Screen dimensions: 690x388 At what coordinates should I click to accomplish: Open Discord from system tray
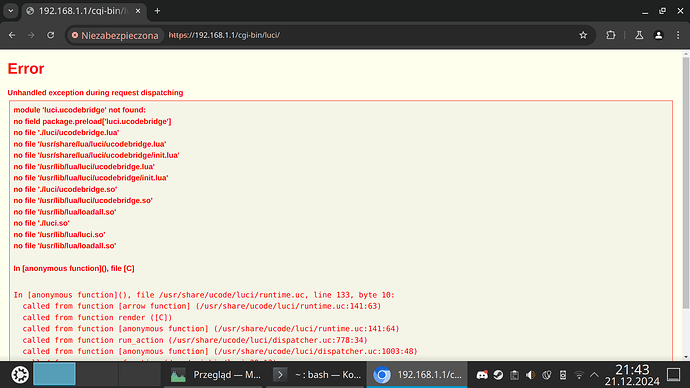coord(482,375)
